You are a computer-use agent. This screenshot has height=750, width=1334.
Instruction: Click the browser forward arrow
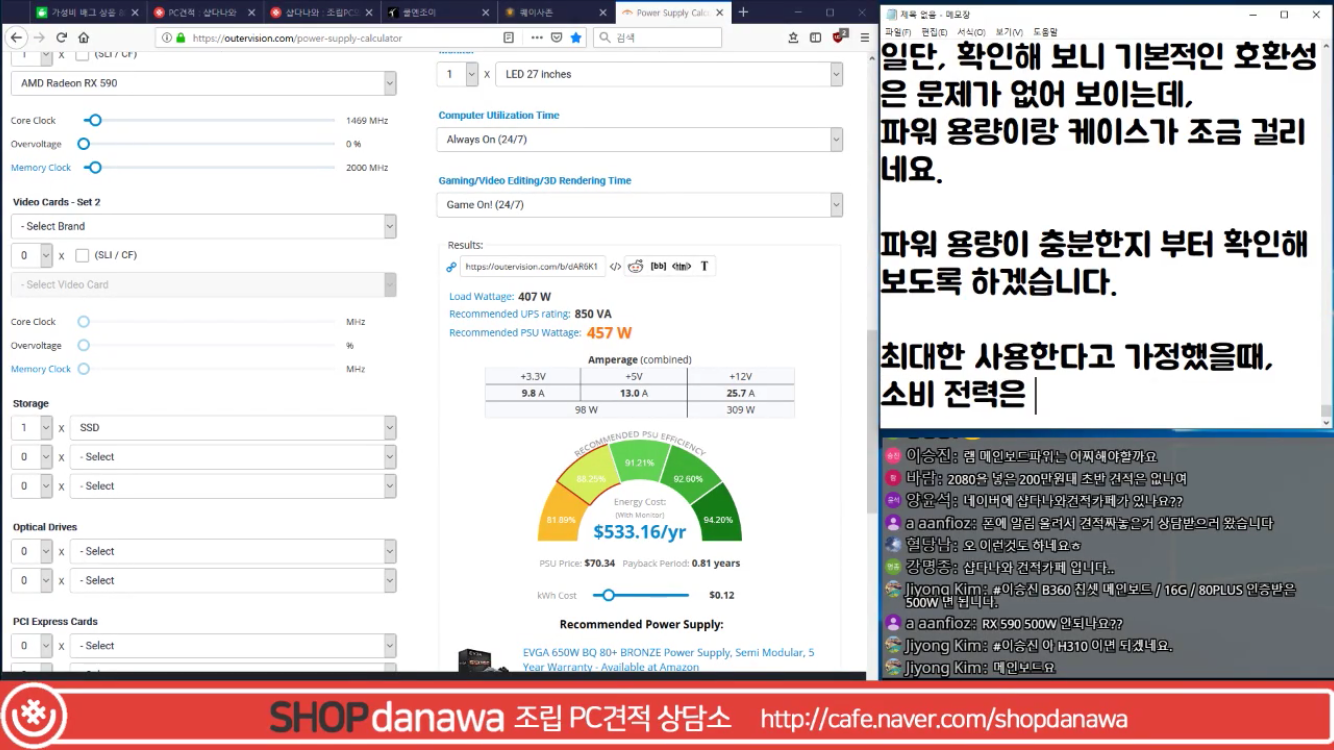pyautogui.click(x=39, y=38)
